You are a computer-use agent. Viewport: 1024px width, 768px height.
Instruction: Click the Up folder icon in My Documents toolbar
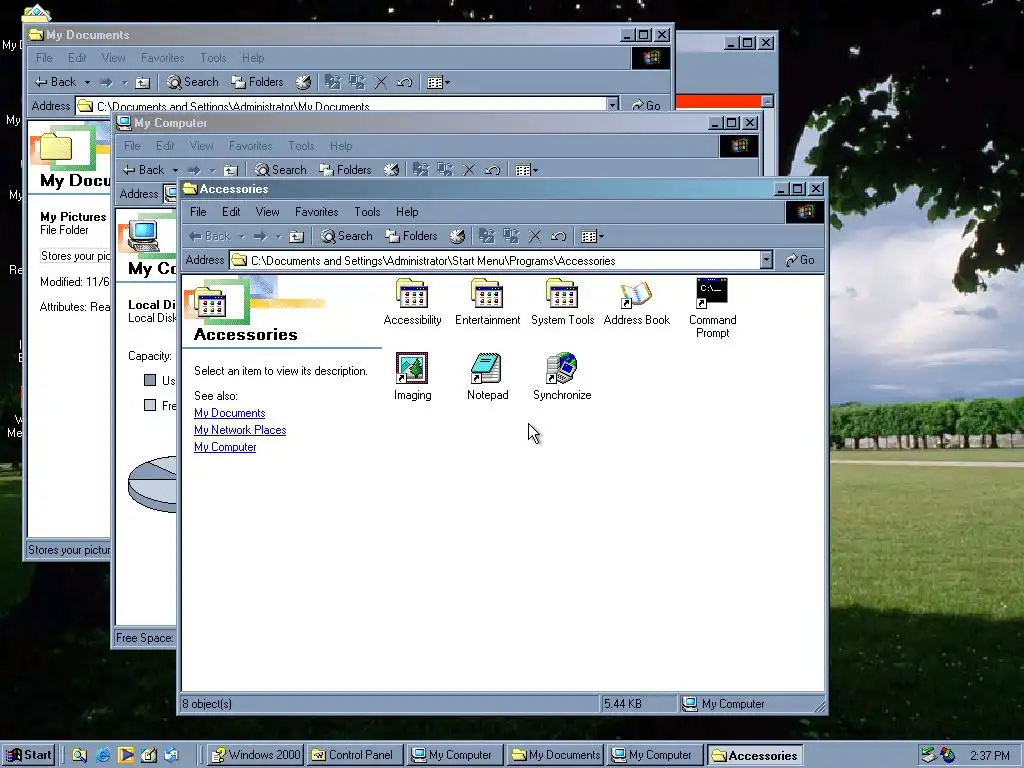tap(142, 82)
